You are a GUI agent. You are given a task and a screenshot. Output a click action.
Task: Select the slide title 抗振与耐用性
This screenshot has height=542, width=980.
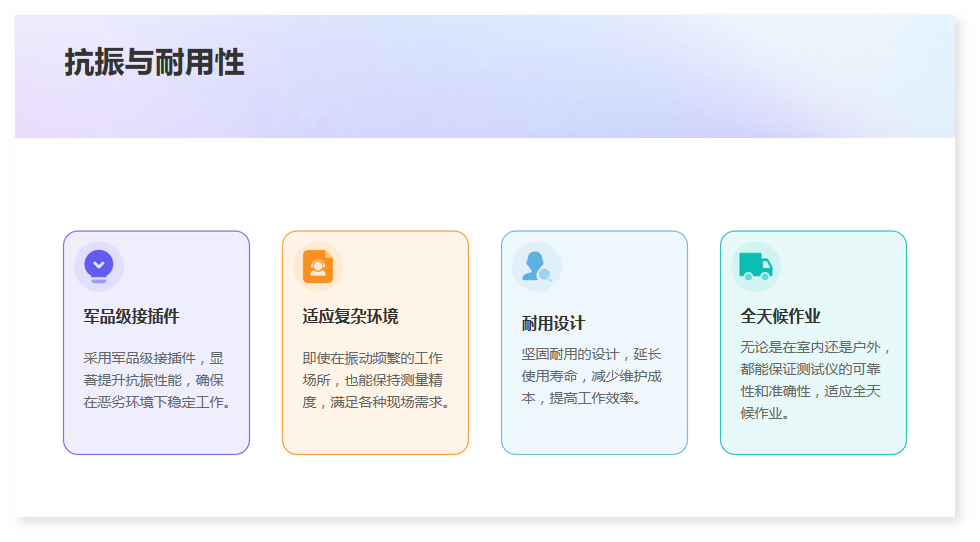click(154, 63)
